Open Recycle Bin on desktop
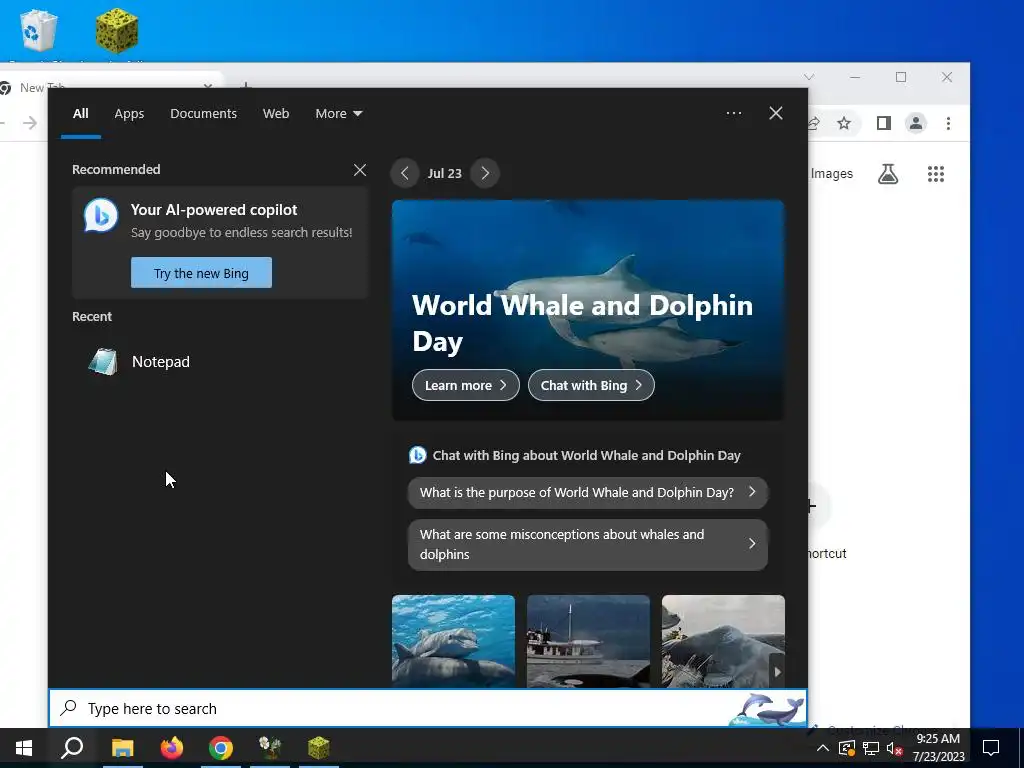Screen dimensions: 1024x768 (x=39, y=31)
